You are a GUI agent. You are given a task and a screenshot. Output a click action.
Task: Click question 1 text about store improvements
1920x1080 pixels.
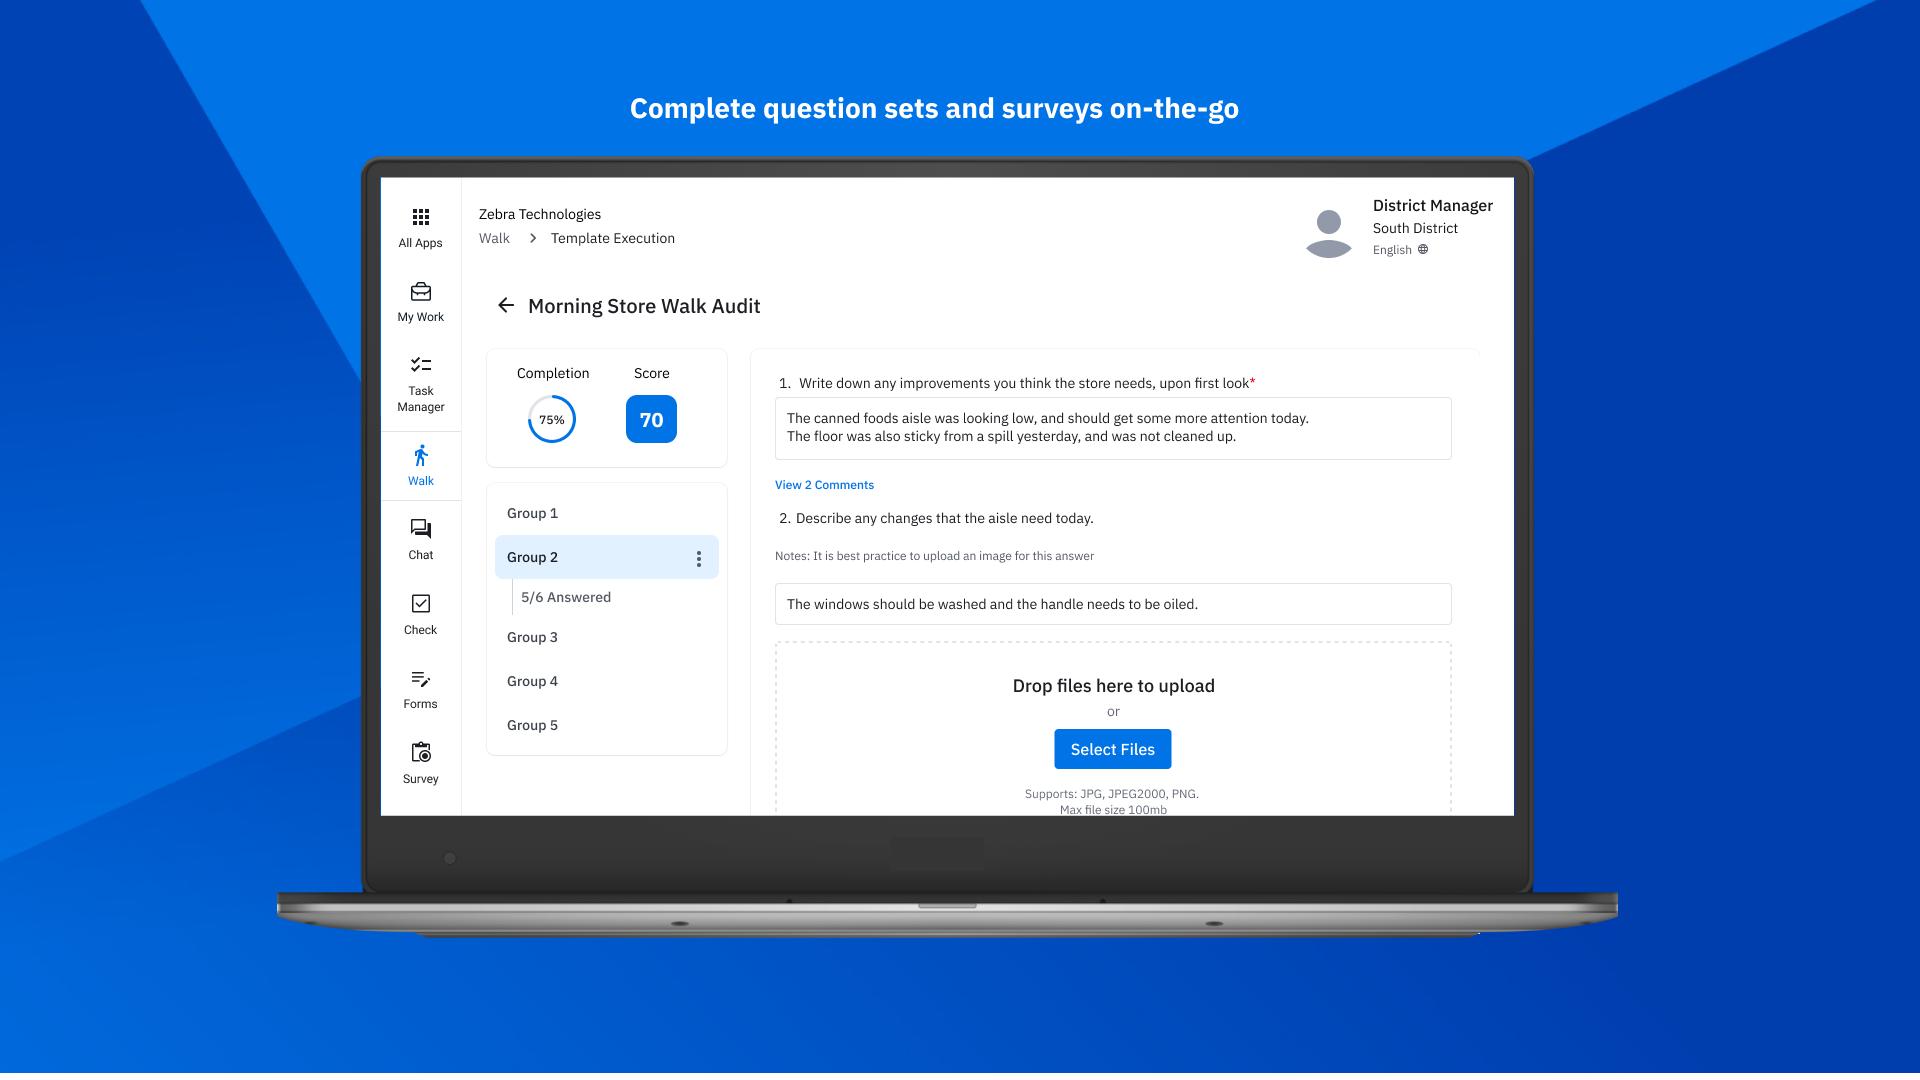(x=1017, y=383)
